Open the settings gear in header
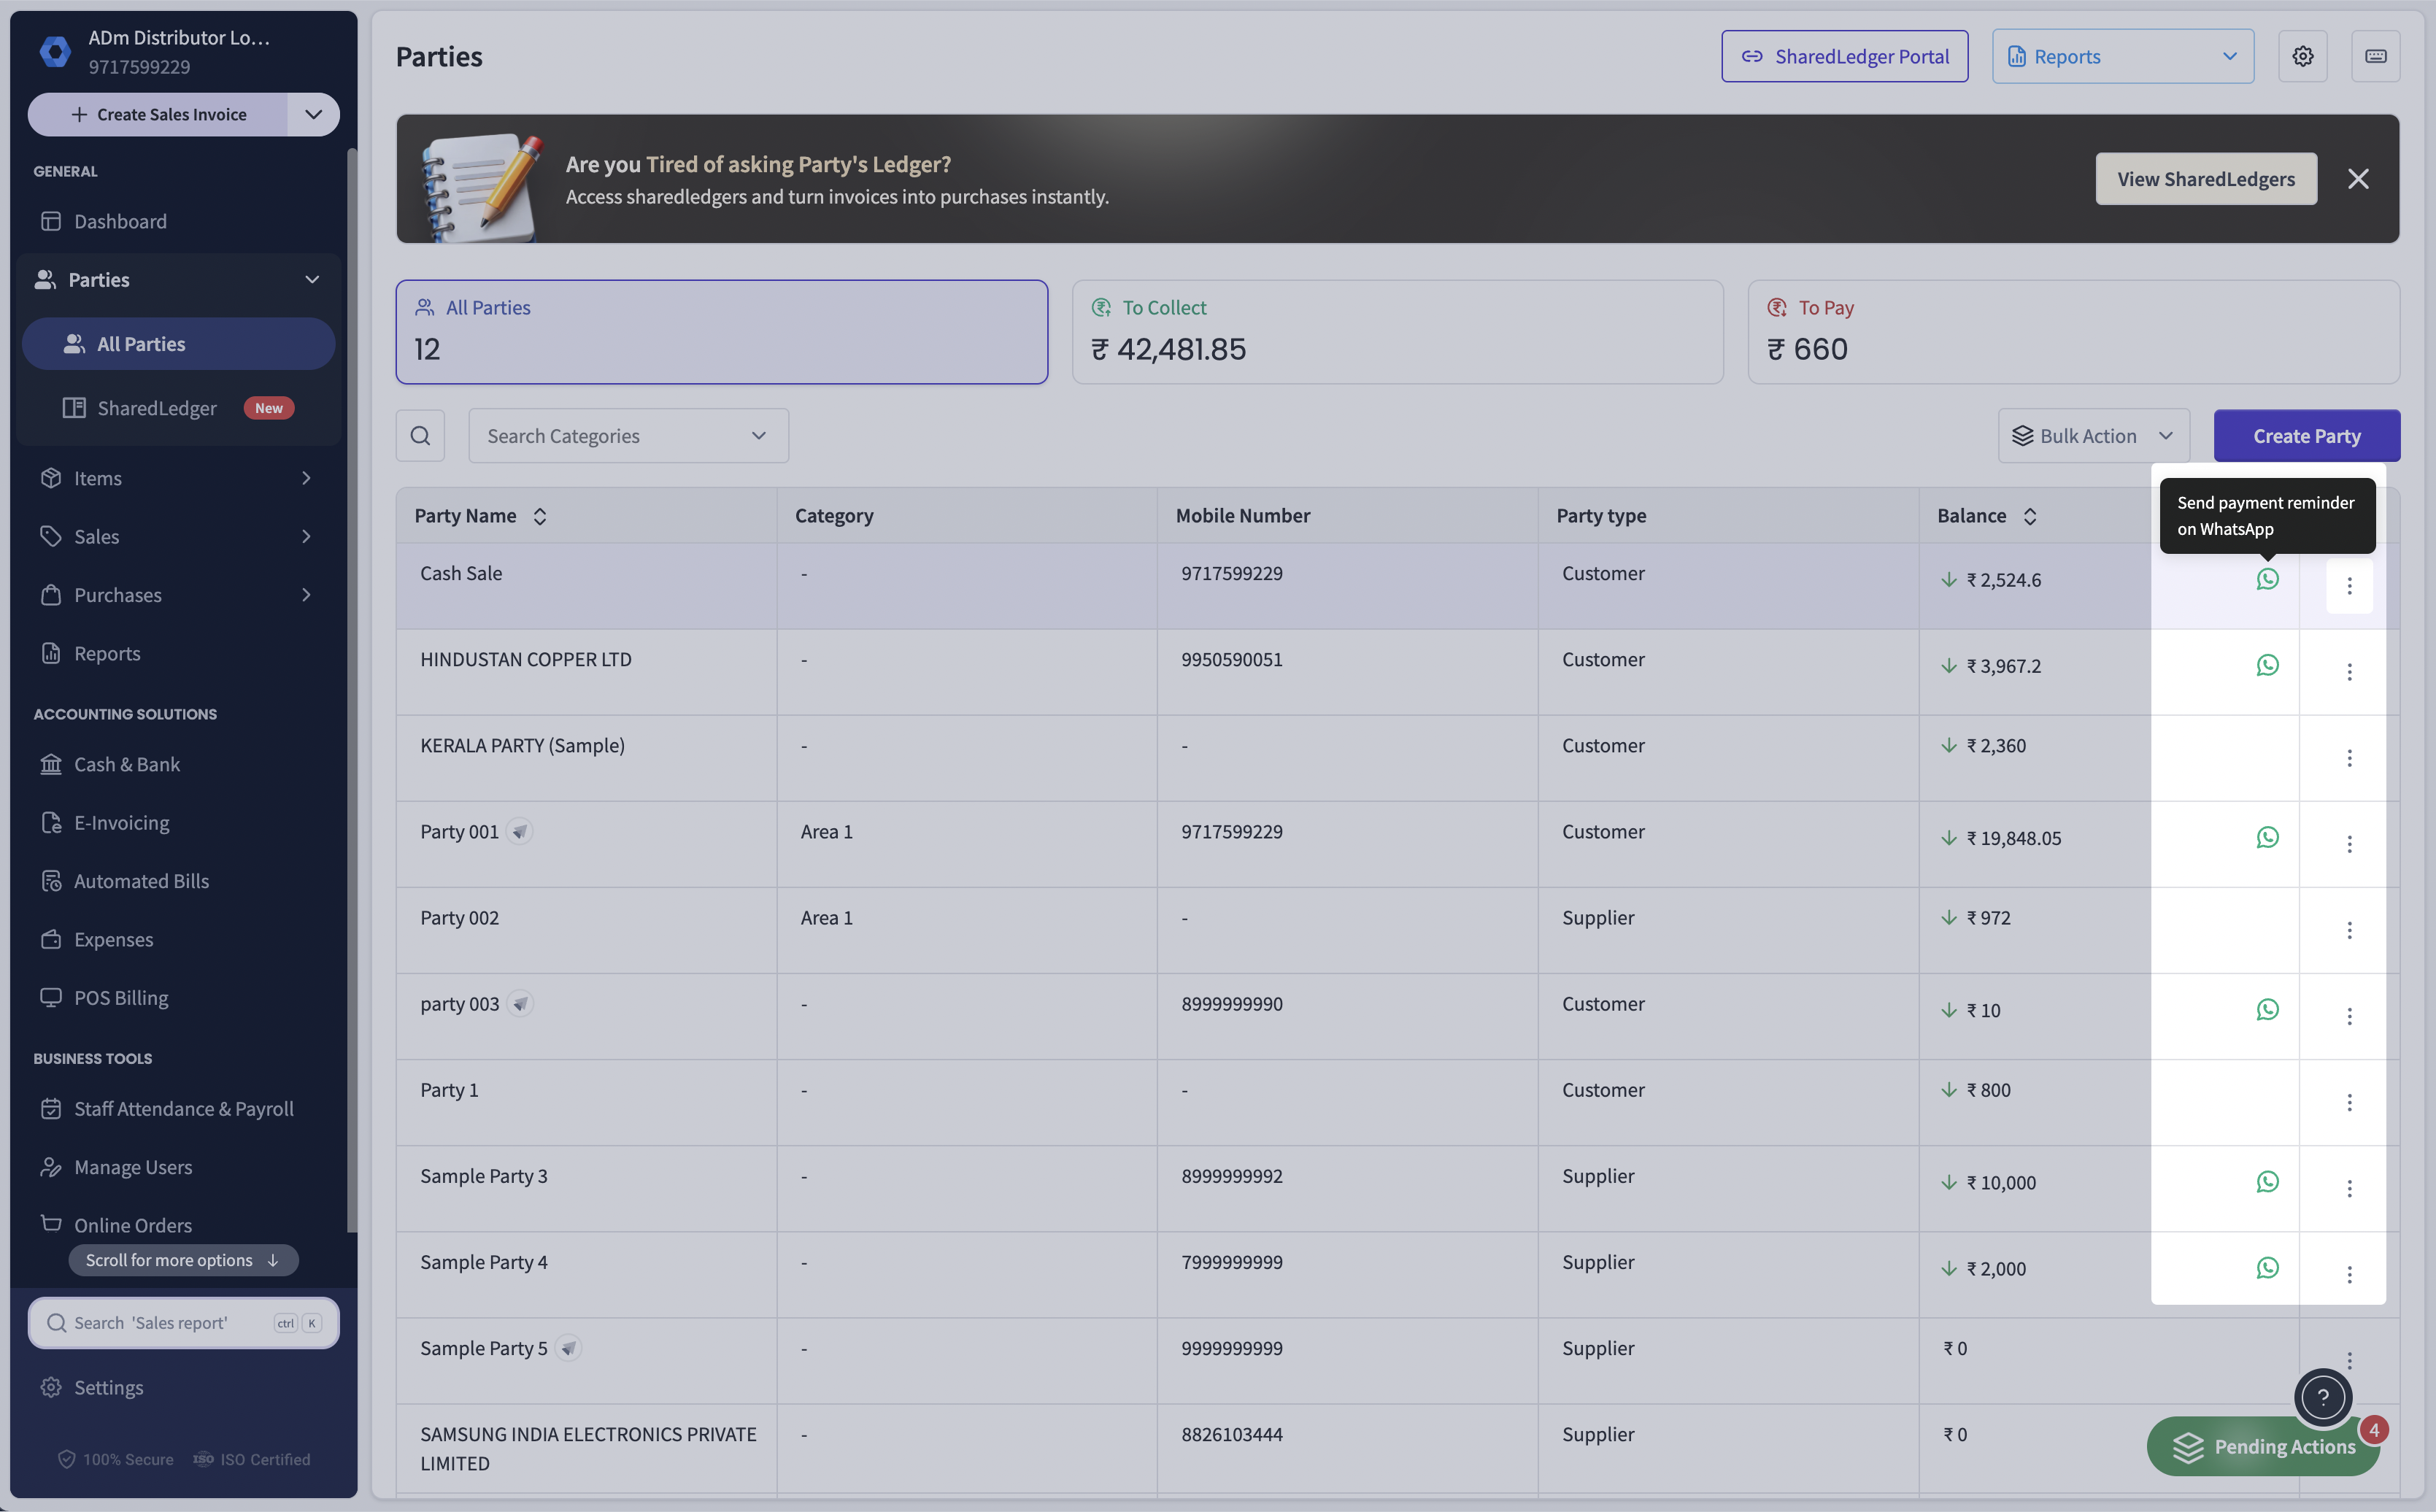The image size is (2436, 1512). pos(2302,56)
